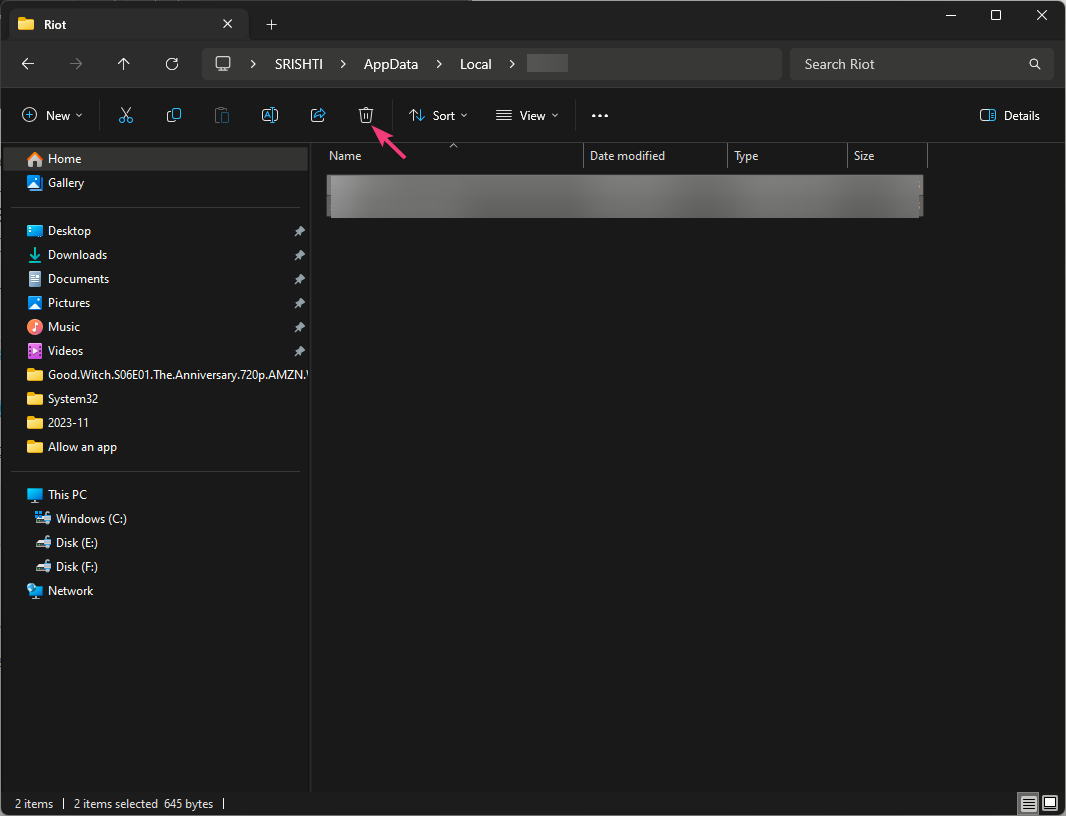
Task: Sort by Date modified column header
Action: click(655, 156)
